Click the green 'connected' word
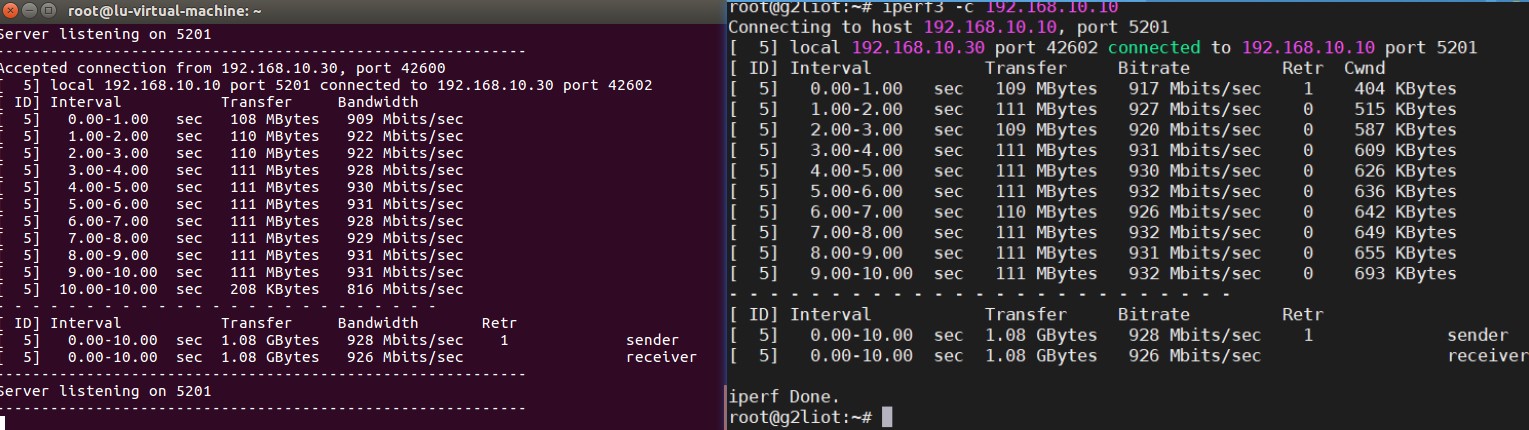 tap(1153, 48)
